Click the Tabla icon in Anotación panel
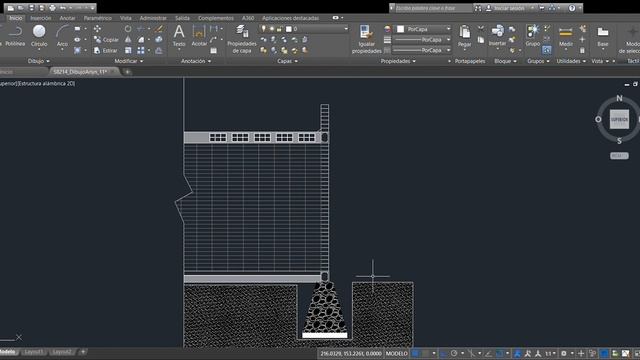 pyautogui.click(x=213, y=51)
